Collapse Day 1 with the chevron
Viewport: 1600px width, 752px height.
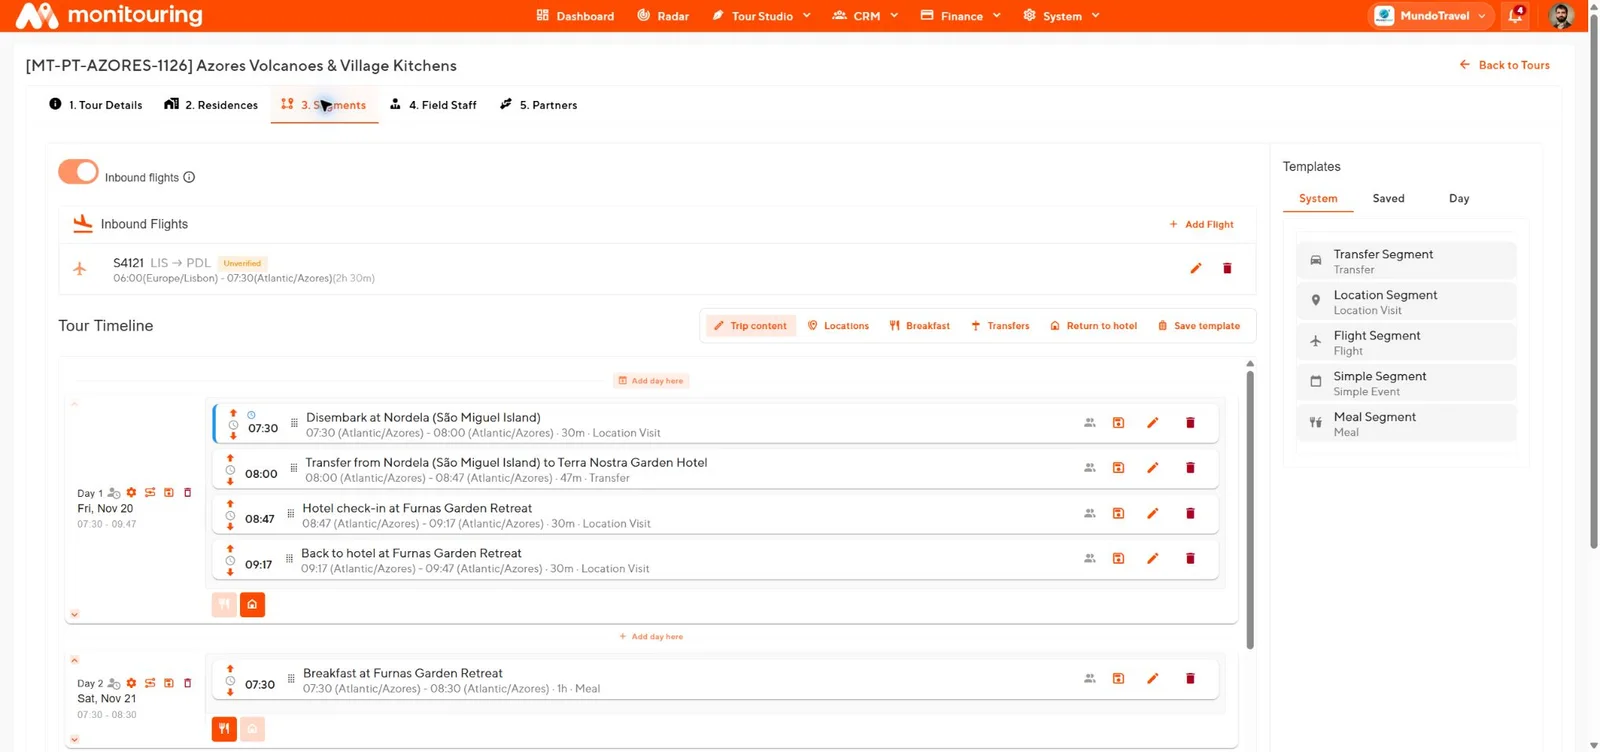coord(74,404)
